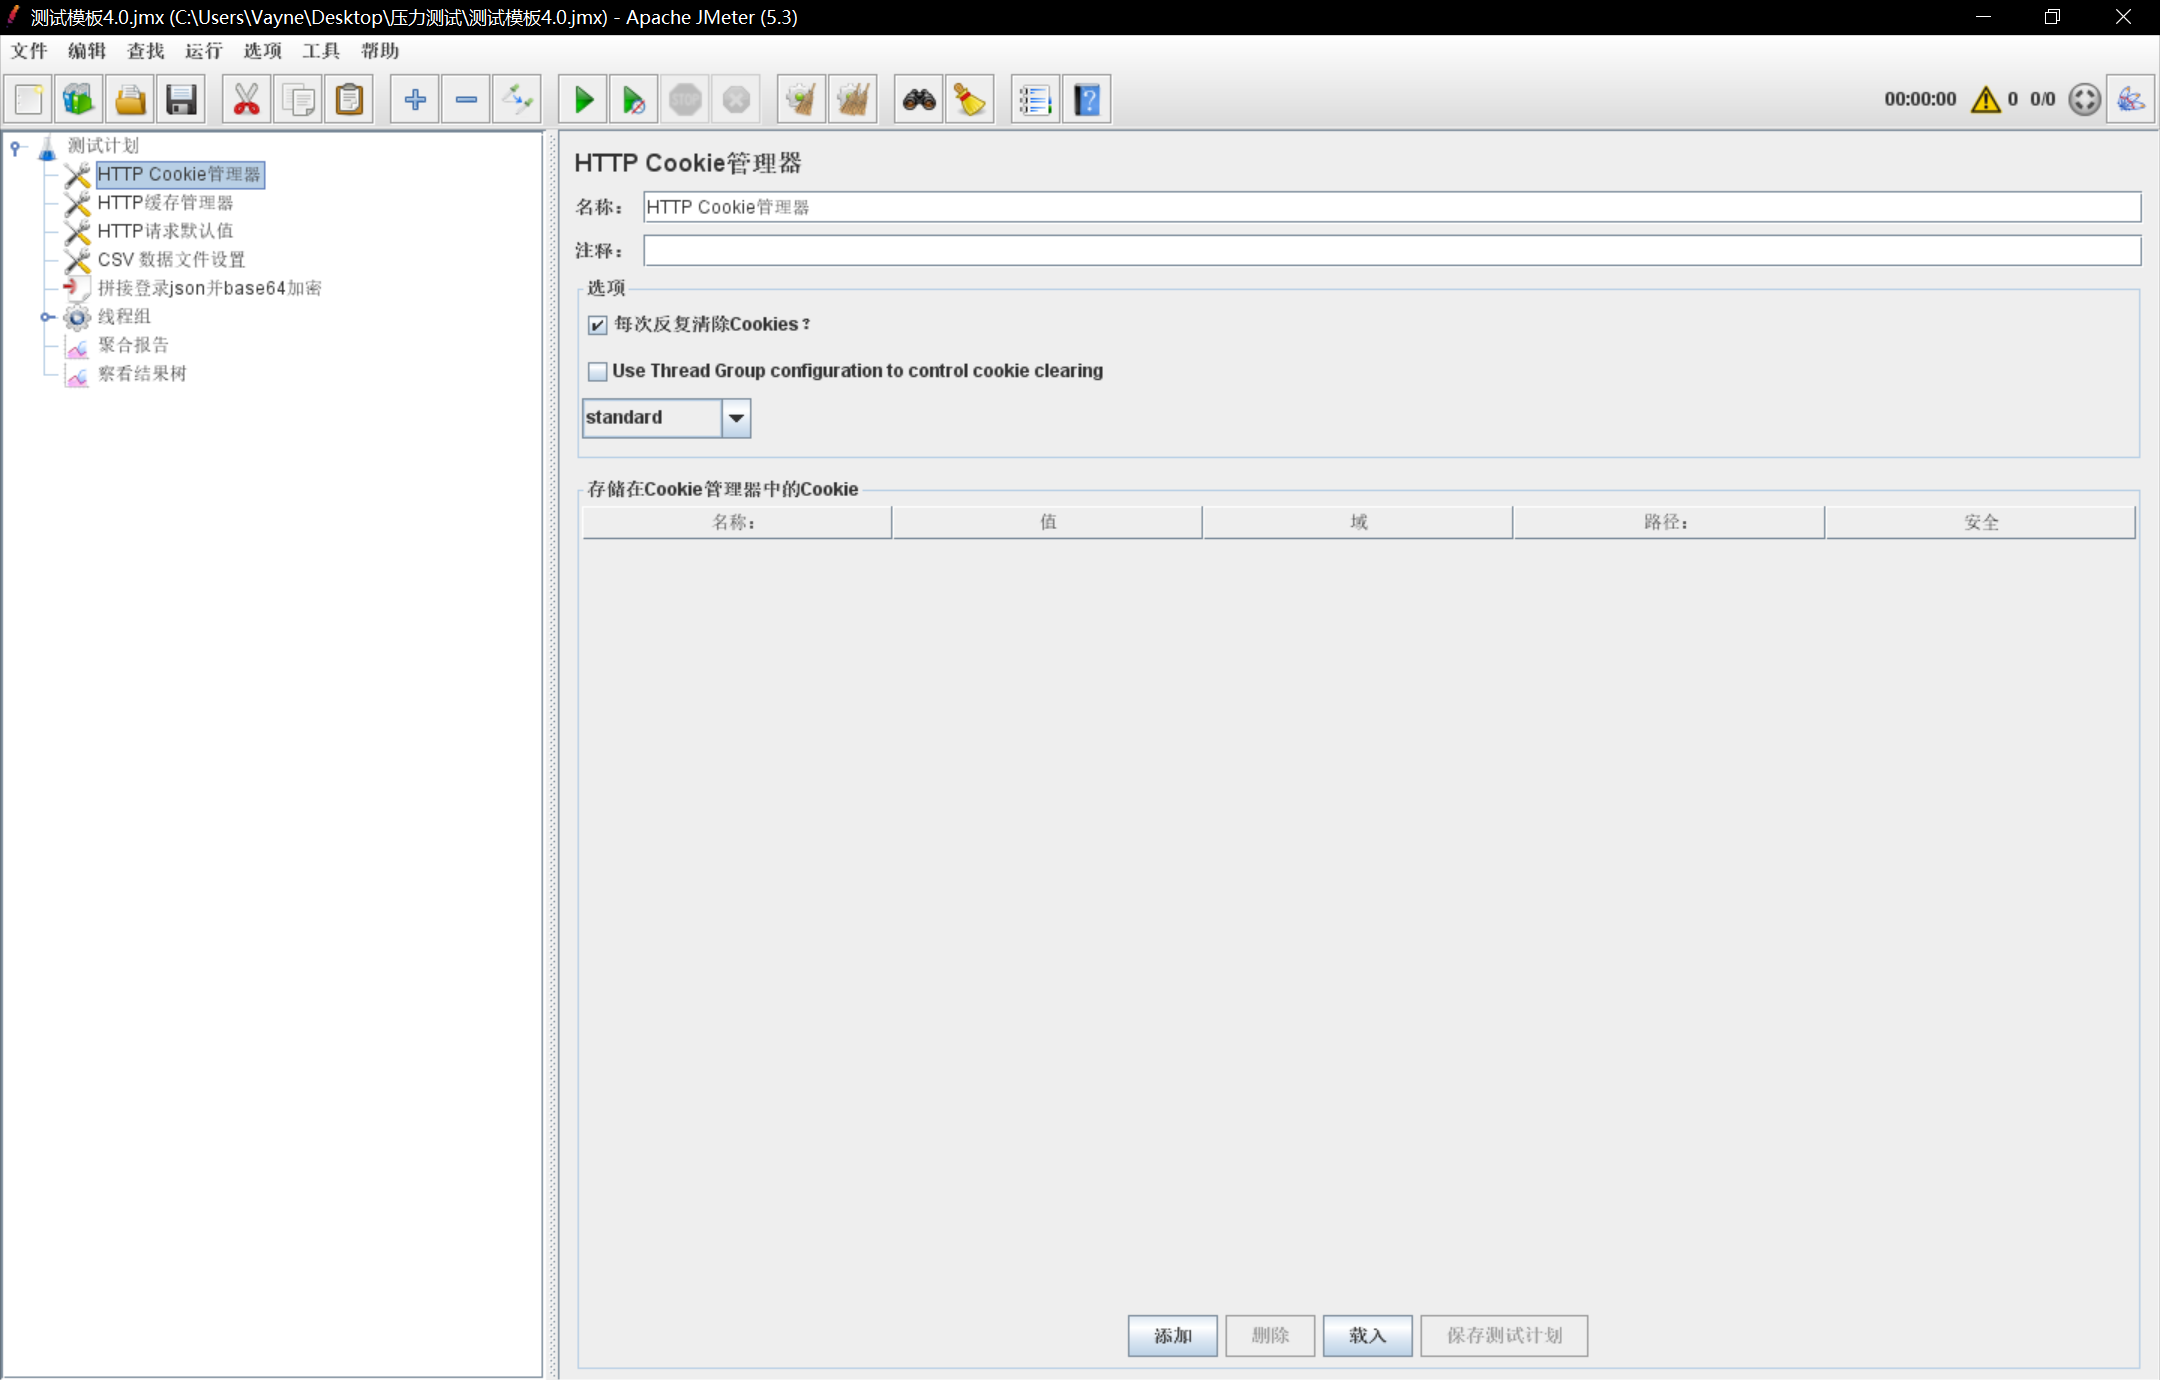Viewport: 2160px width, 1380px height.
Task: Open the standard cookie policy dropdown
Action: coord(736,418)
